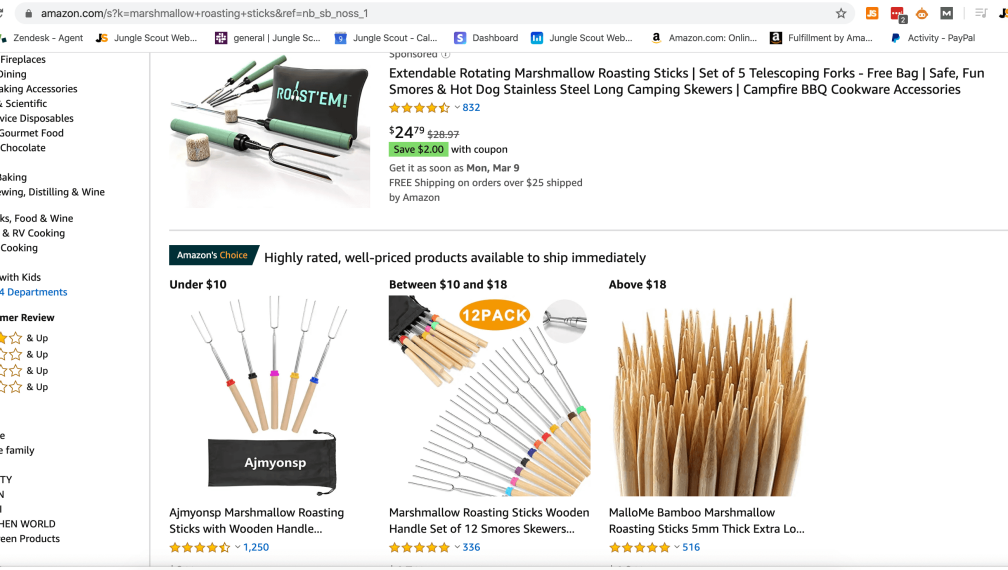The height and width of the screenshot is (570, 1008).
Task: Click the red extension icon with badge 2
Action: point(897,13)
